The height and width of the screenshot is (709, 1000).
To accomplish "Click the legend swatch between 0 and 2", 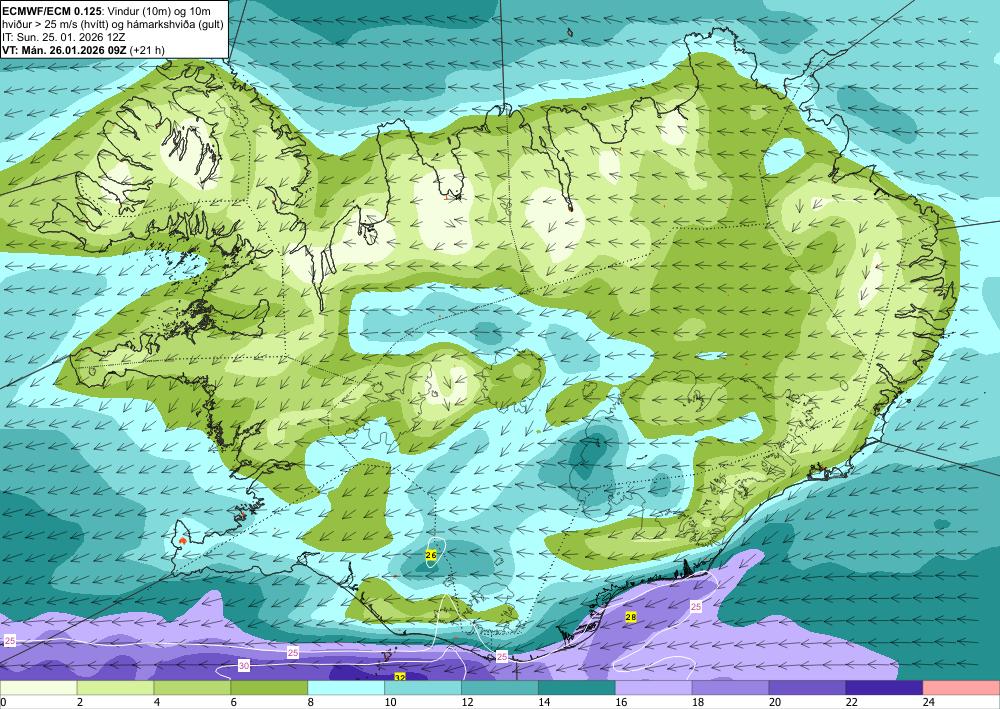I will tap(38, 687).
